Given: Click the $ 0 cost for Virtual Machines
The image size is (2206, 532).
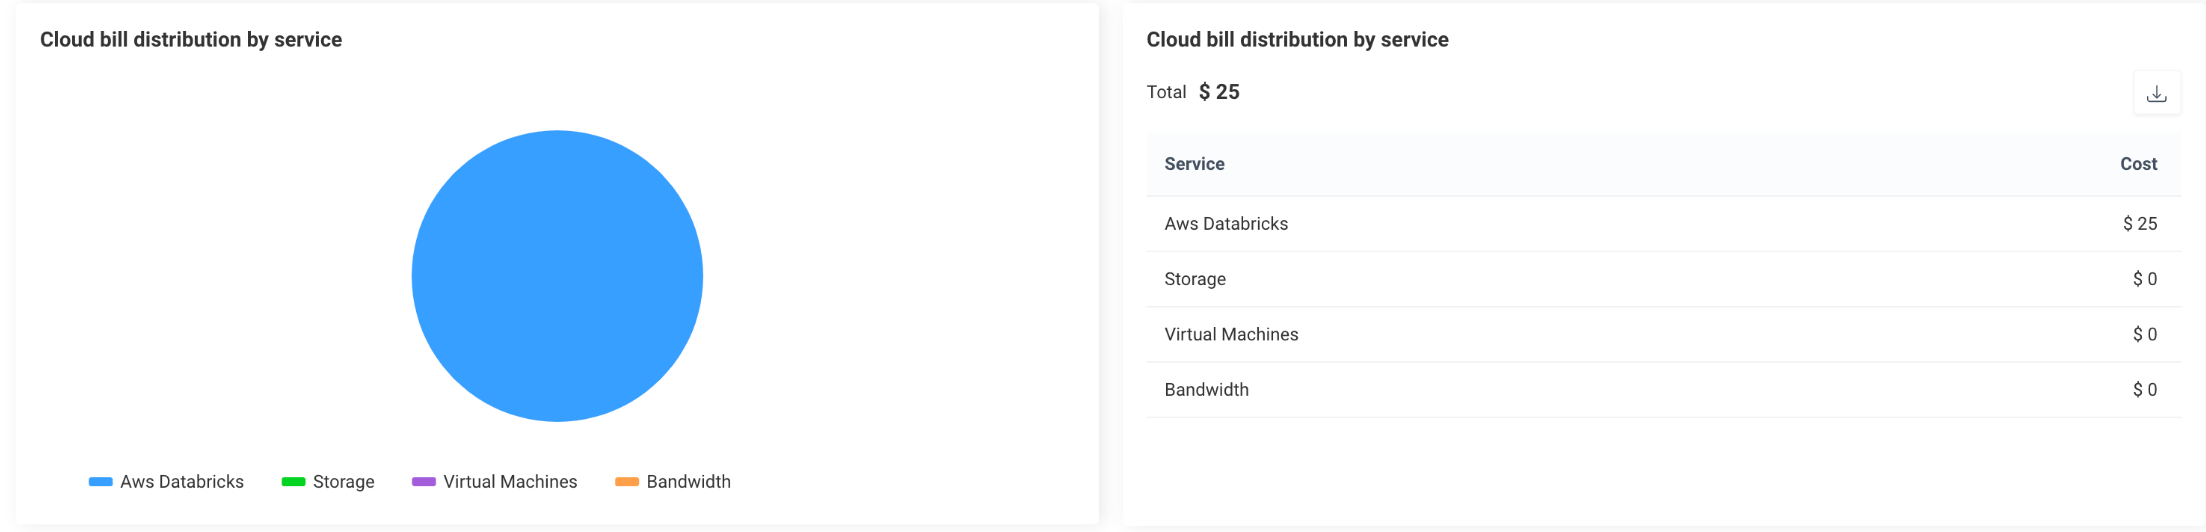Looking at the screenshot, I should [x=2144, y=334].
